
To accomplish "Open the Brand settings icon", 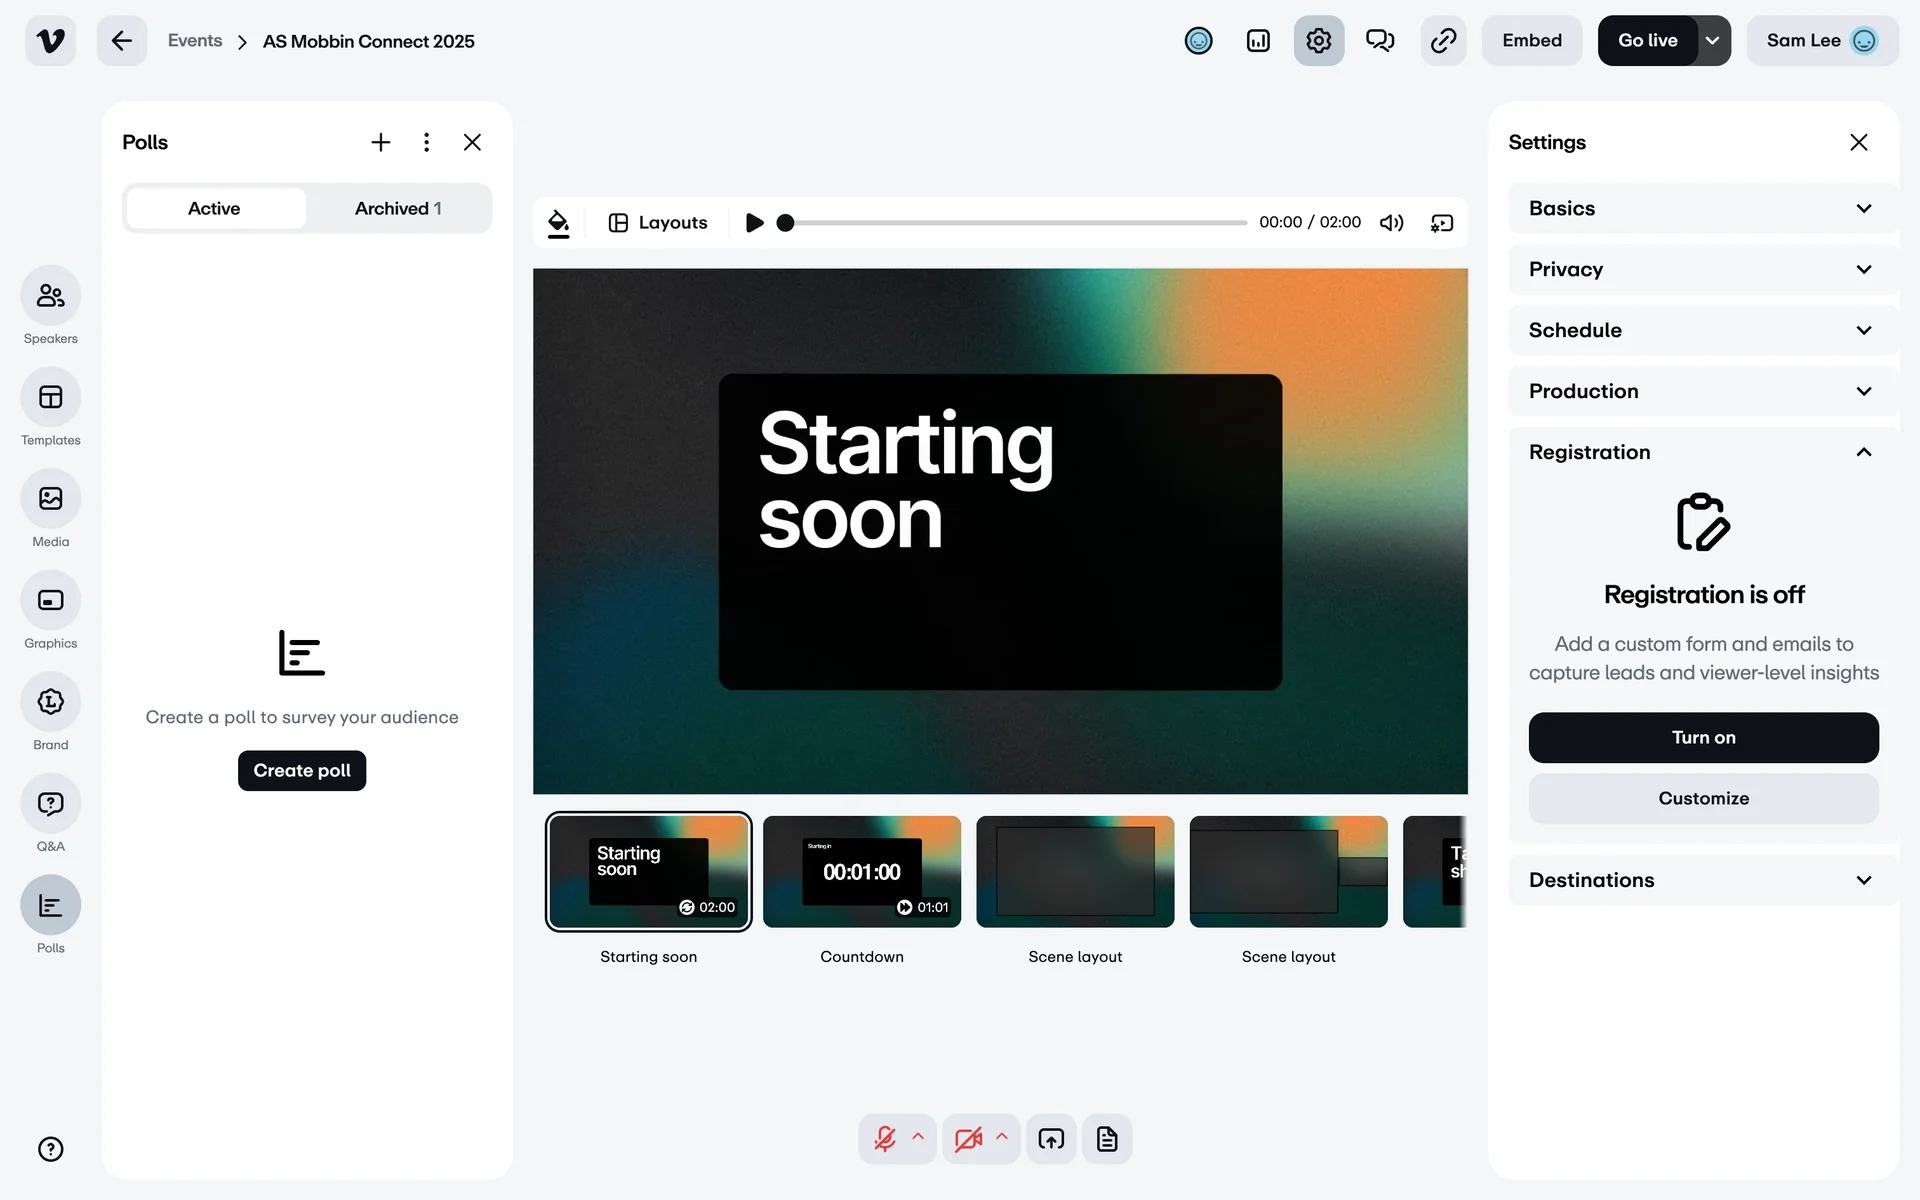I will click(50, 702).
